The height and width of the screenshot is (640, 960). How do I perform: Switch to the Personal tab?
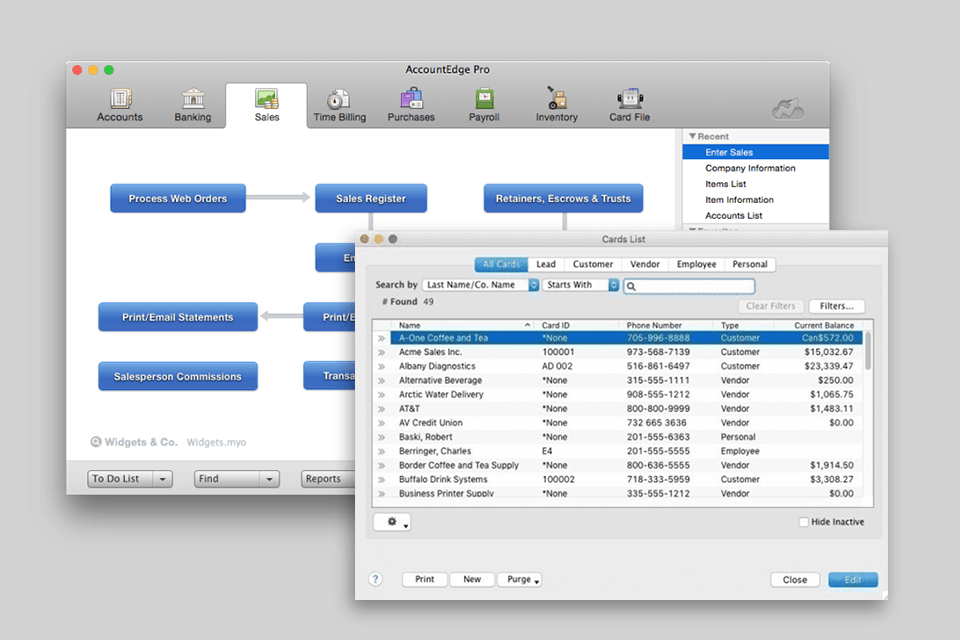click(750, 264)
